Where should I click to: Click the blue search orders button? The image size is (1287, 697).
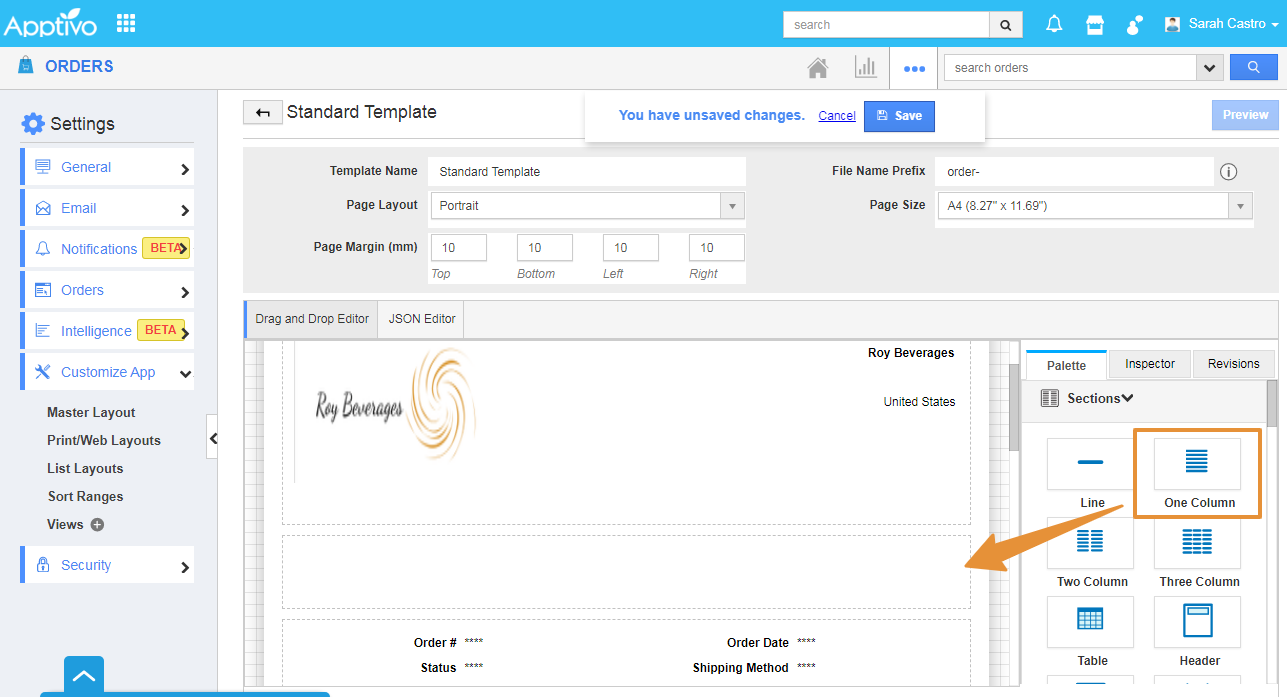coord(1254,67)
